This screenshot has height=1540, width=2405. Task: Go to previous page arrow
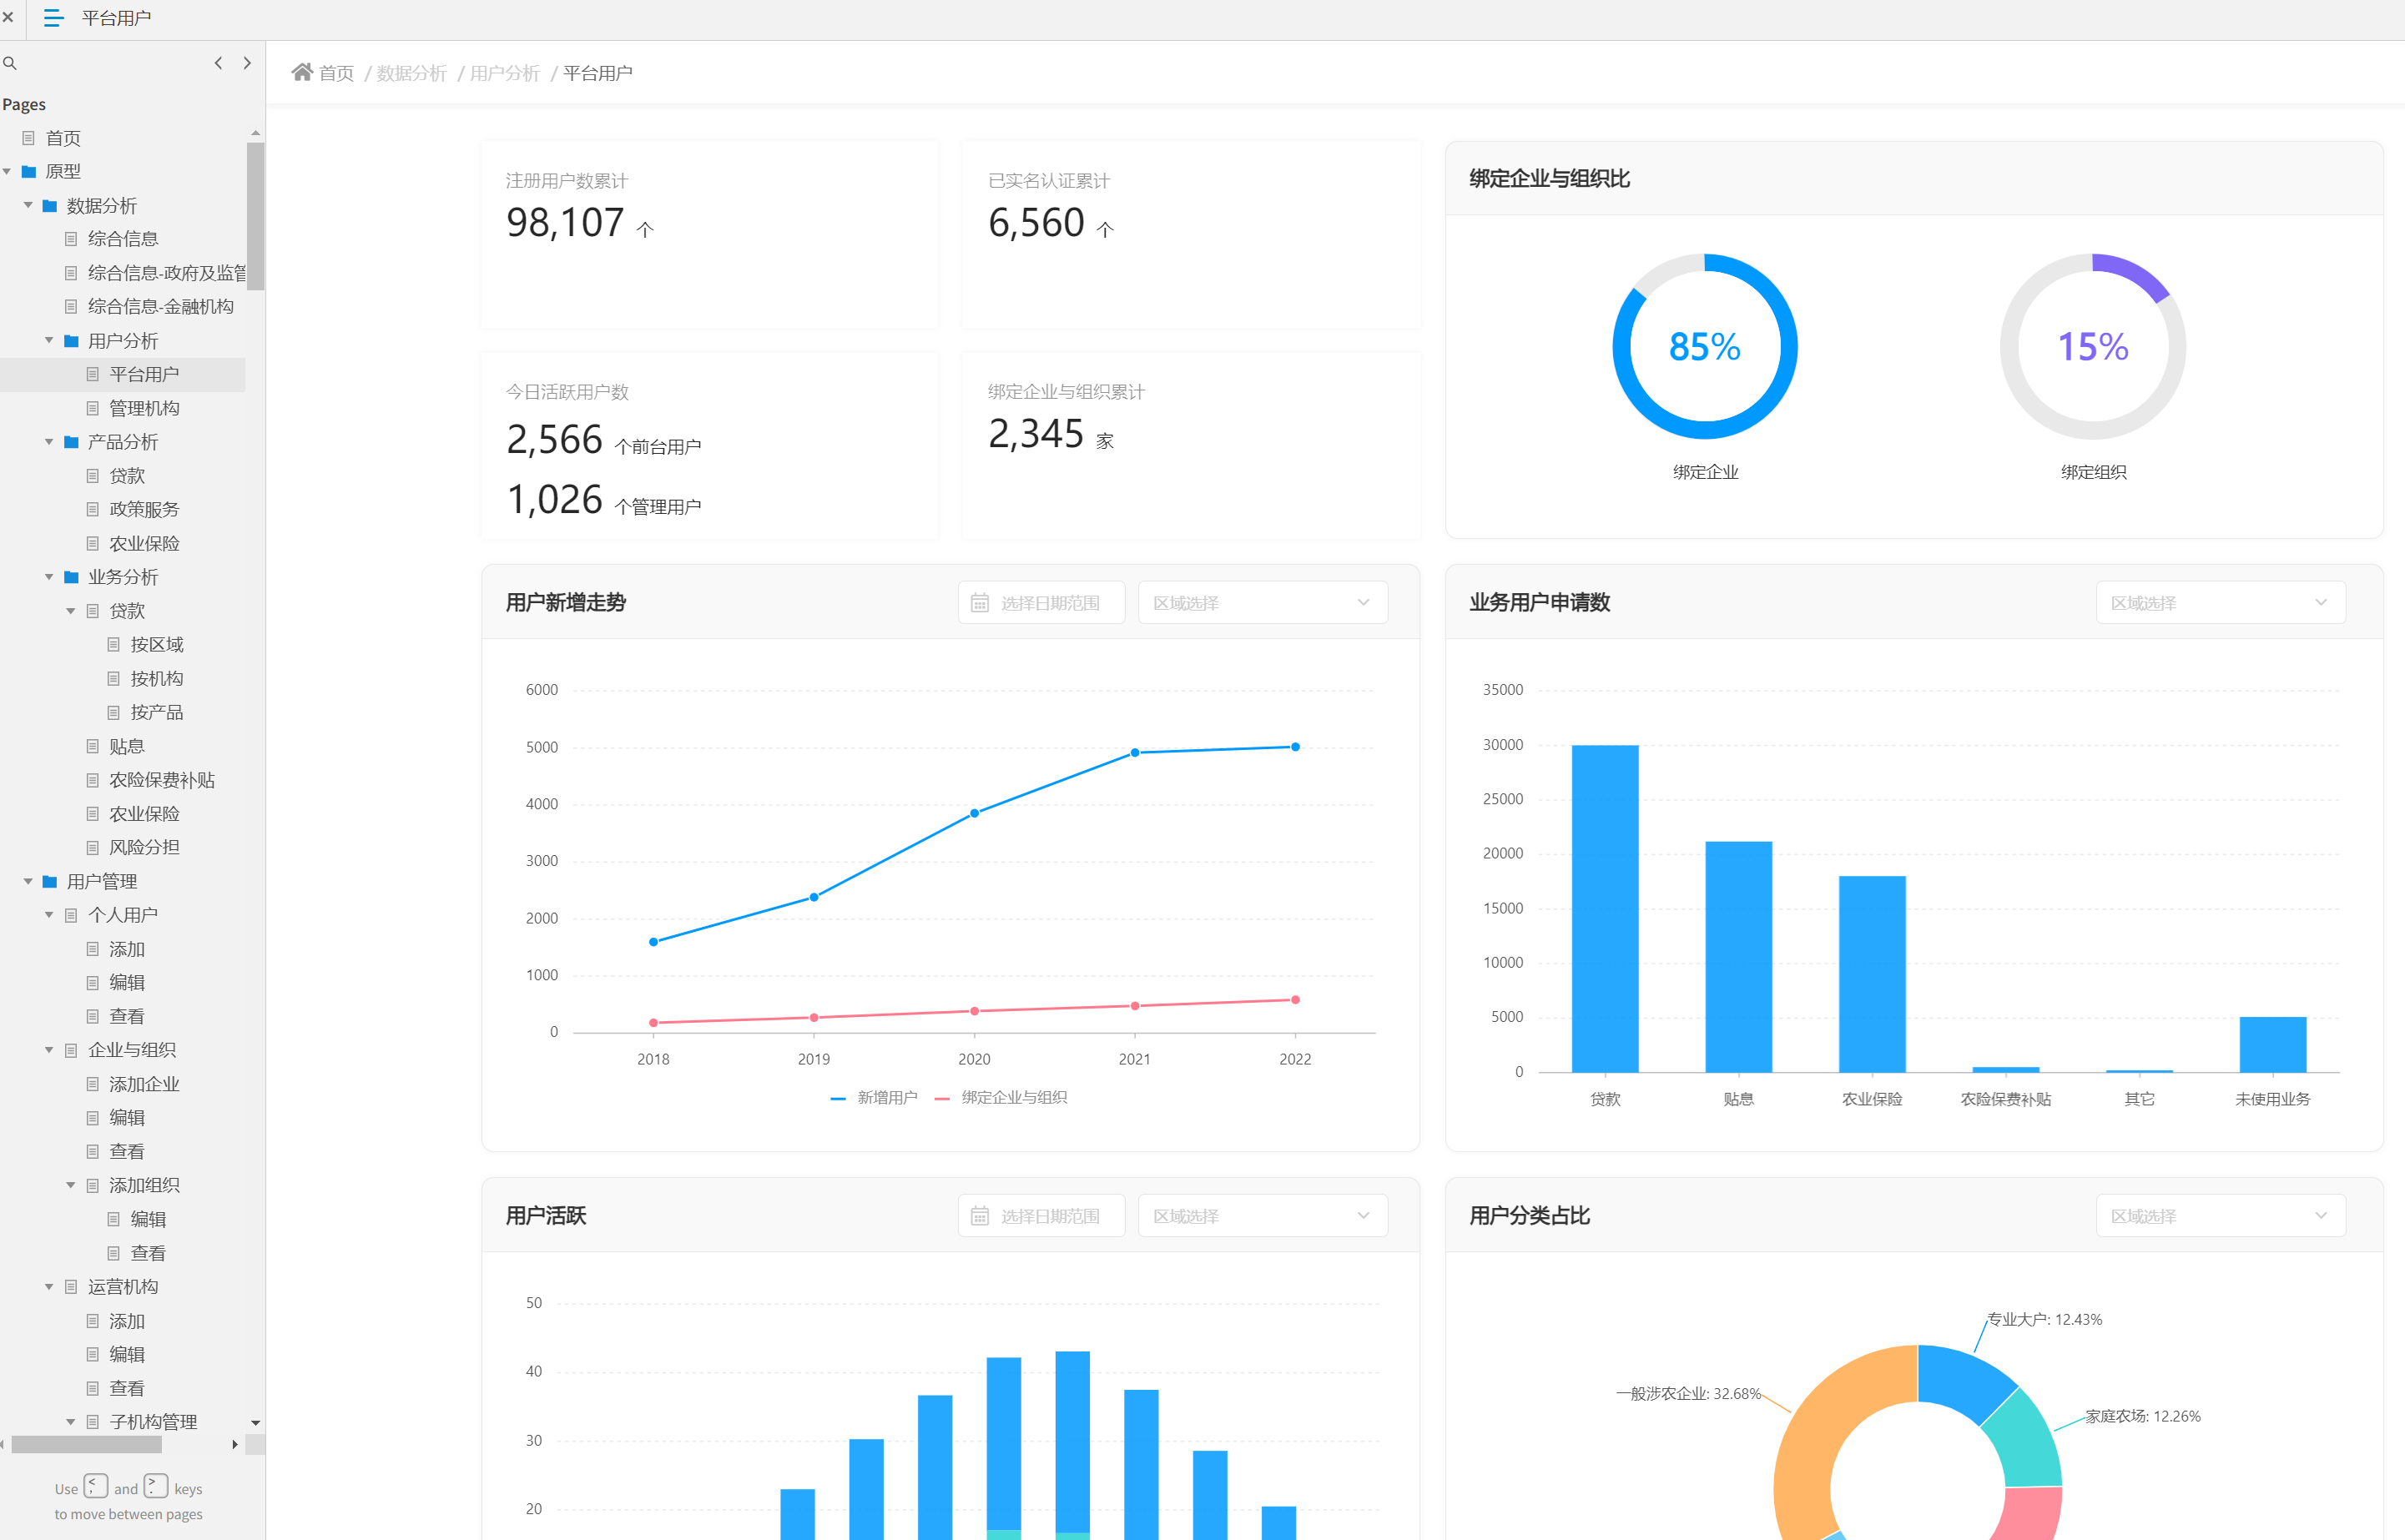pos(218,63)
